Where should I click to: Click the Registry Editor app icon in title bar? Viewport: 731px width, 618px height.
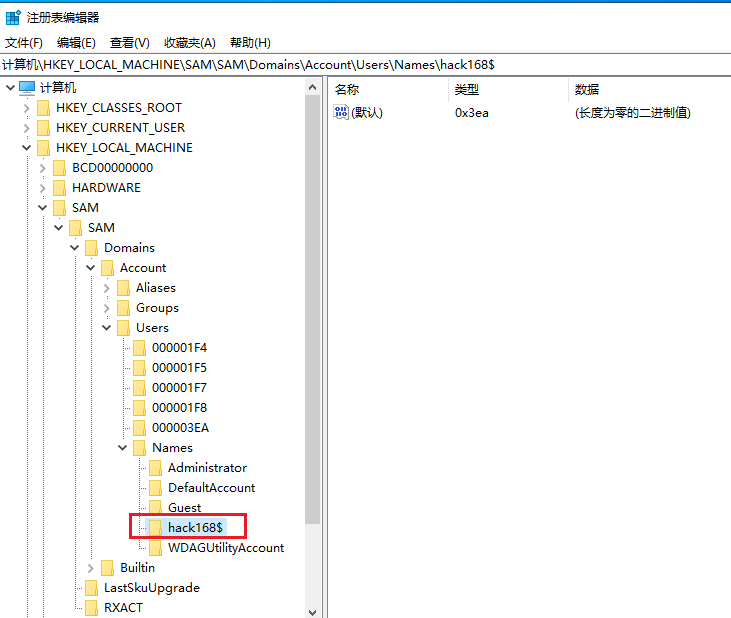13,17
